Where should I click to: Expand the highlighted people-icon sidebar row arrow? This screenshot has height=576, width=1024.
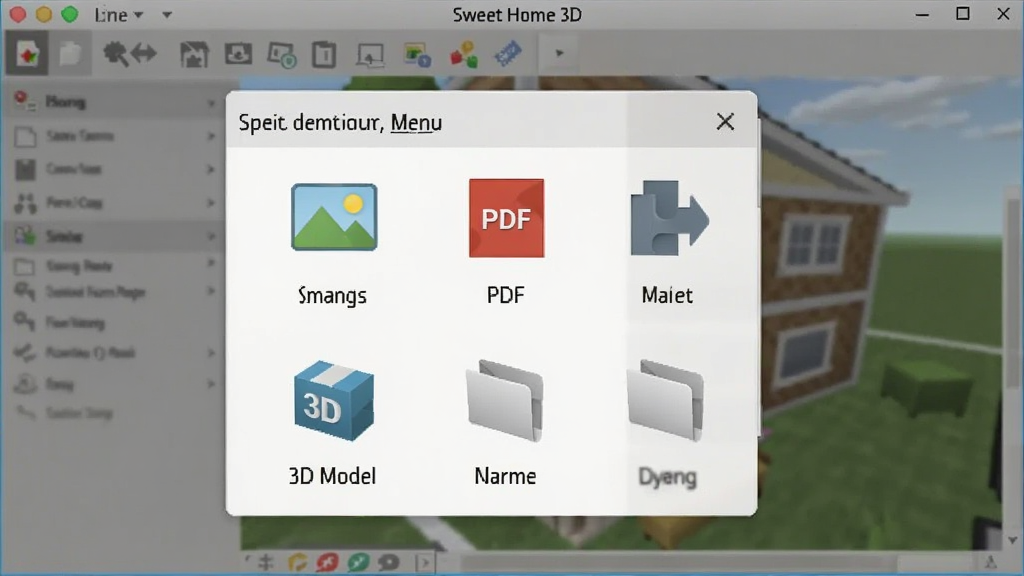[x=211, y=236]
